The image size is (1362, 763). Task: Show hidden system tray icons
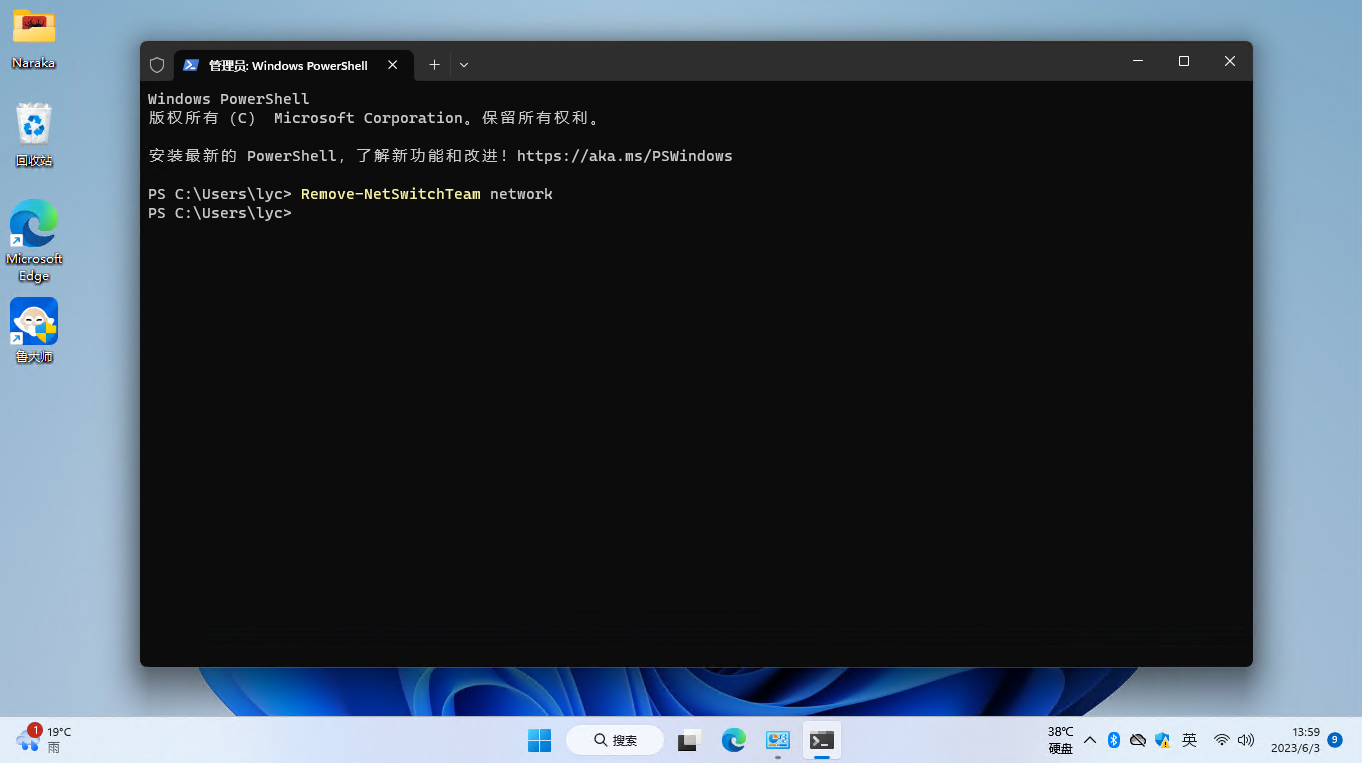(1090, 740)
